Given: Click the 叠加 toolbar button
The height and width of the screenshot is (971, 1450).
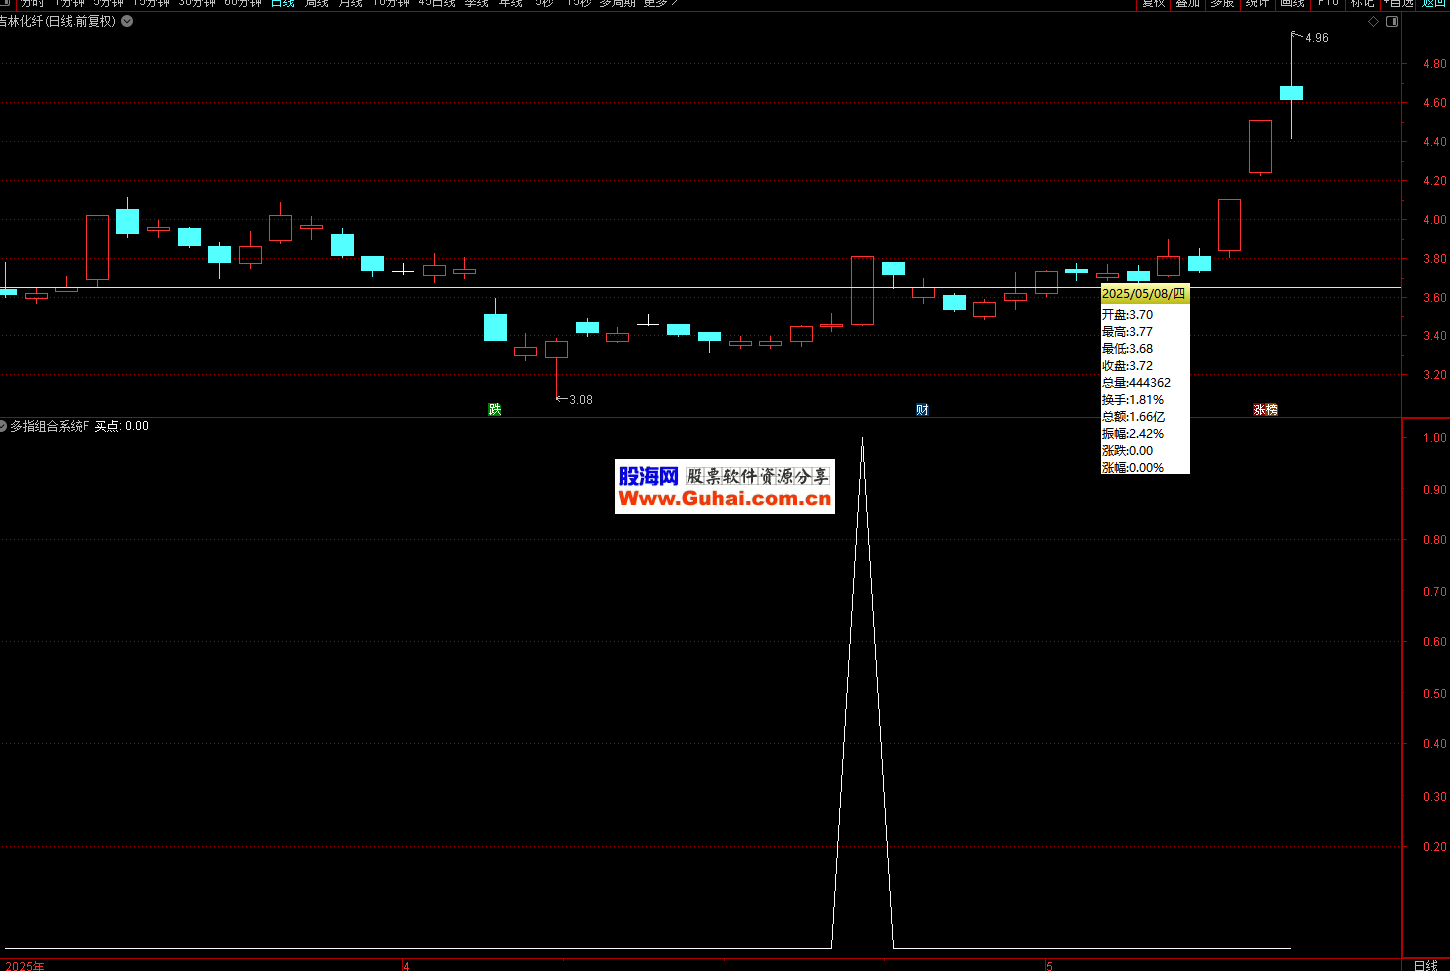Looking at the screenshot, I should tap(1187, 4).
